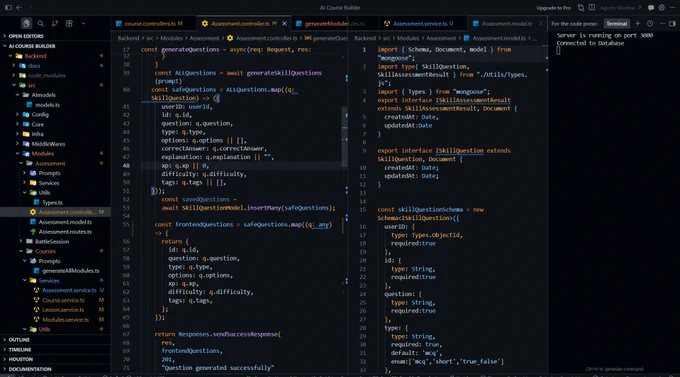Expand the DOCUMENTATION section

tap(55, 369)
